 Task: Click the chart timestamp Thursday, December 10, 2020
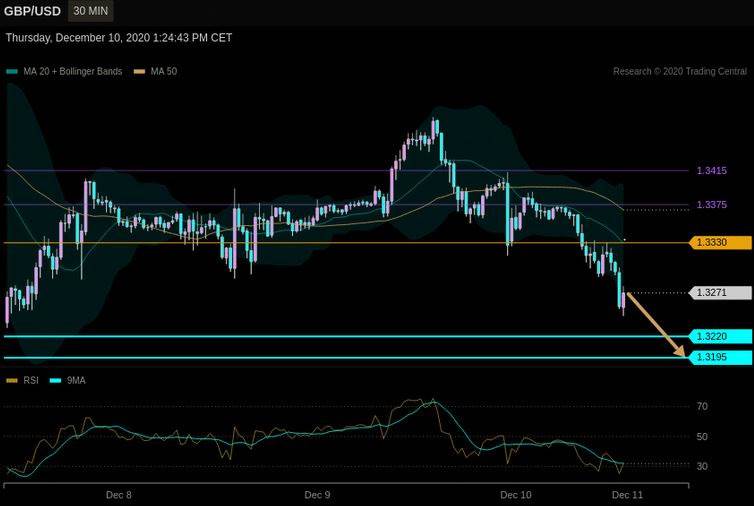point(119,38)
